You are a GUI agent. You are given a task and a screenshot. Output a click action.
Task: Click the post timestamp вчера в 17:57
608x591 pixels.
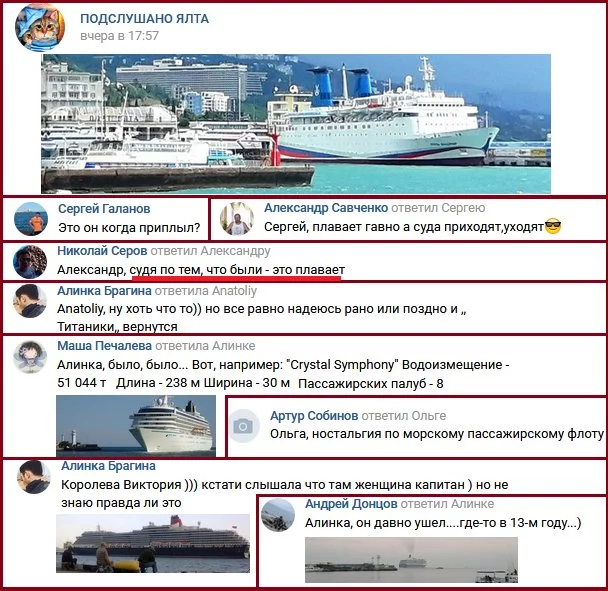pos(119,36)
